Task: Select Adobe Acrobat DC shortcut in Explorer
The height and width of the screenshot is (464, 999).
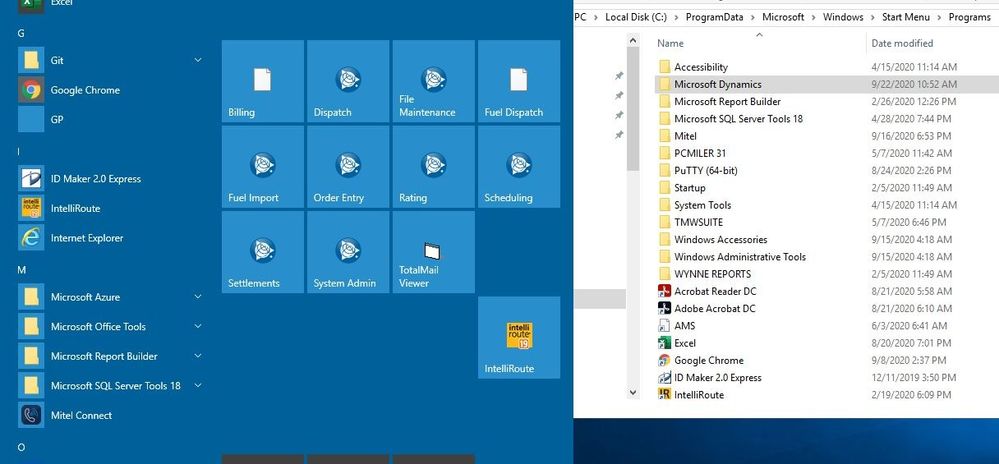Action: click(706, 308)
